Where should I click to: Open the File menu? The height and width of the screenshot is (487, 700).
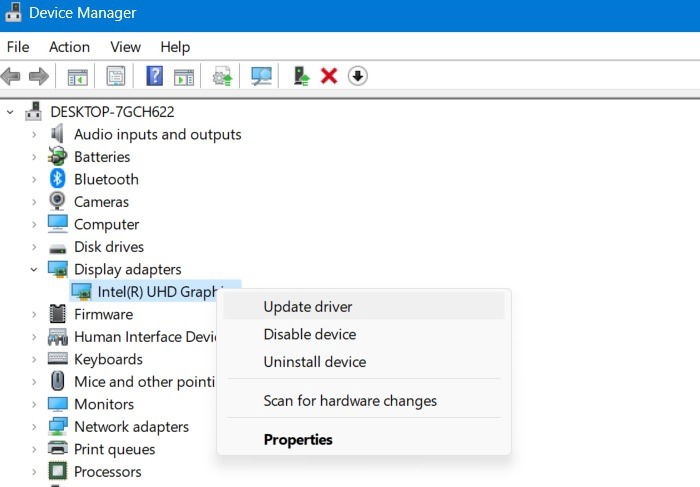coord(18,47)
